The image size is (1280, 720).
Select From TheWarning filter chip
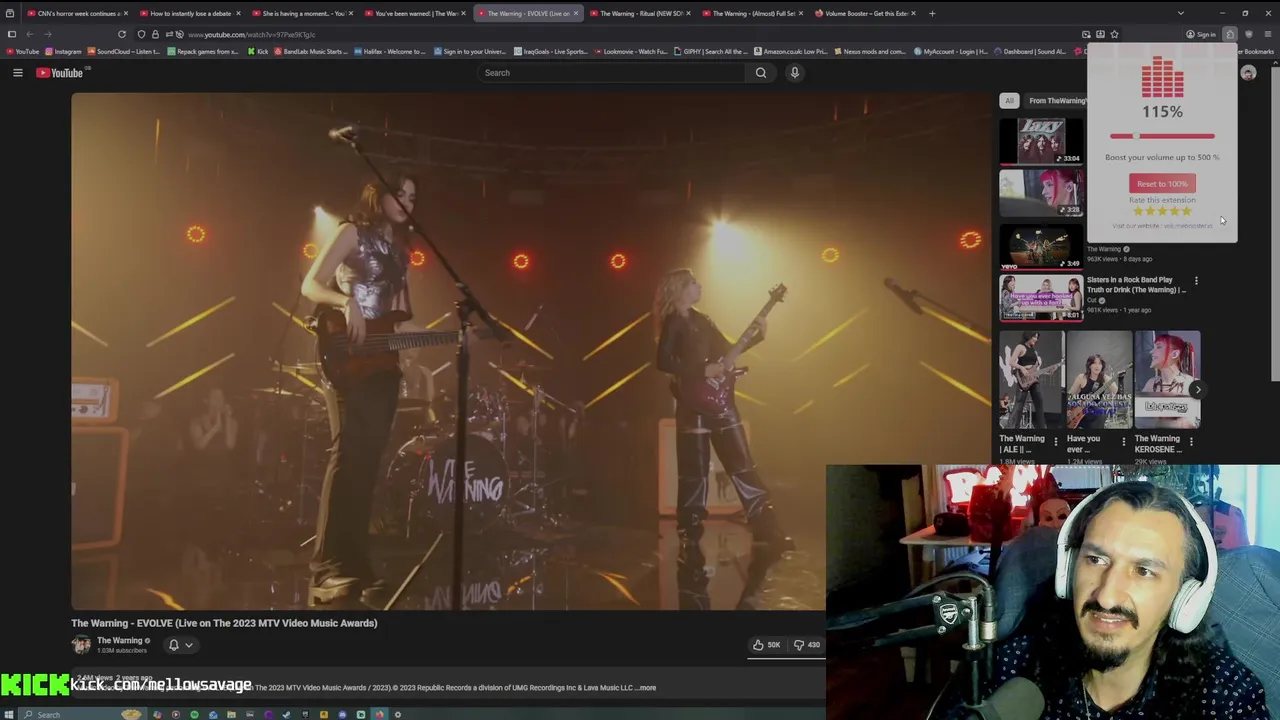pos(1055,100)
